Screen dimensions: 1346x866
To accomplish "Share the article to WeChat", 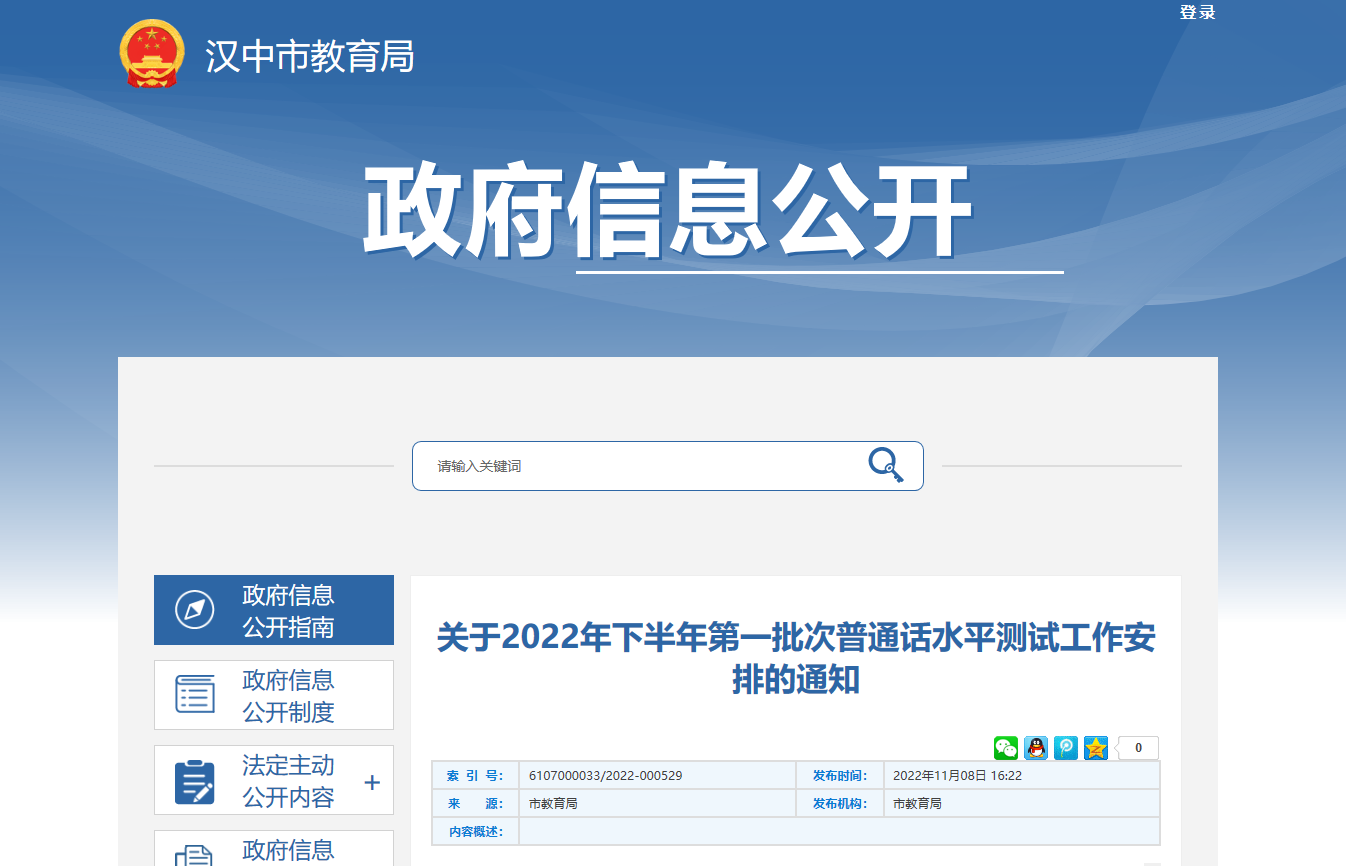I will point(1005,748).
